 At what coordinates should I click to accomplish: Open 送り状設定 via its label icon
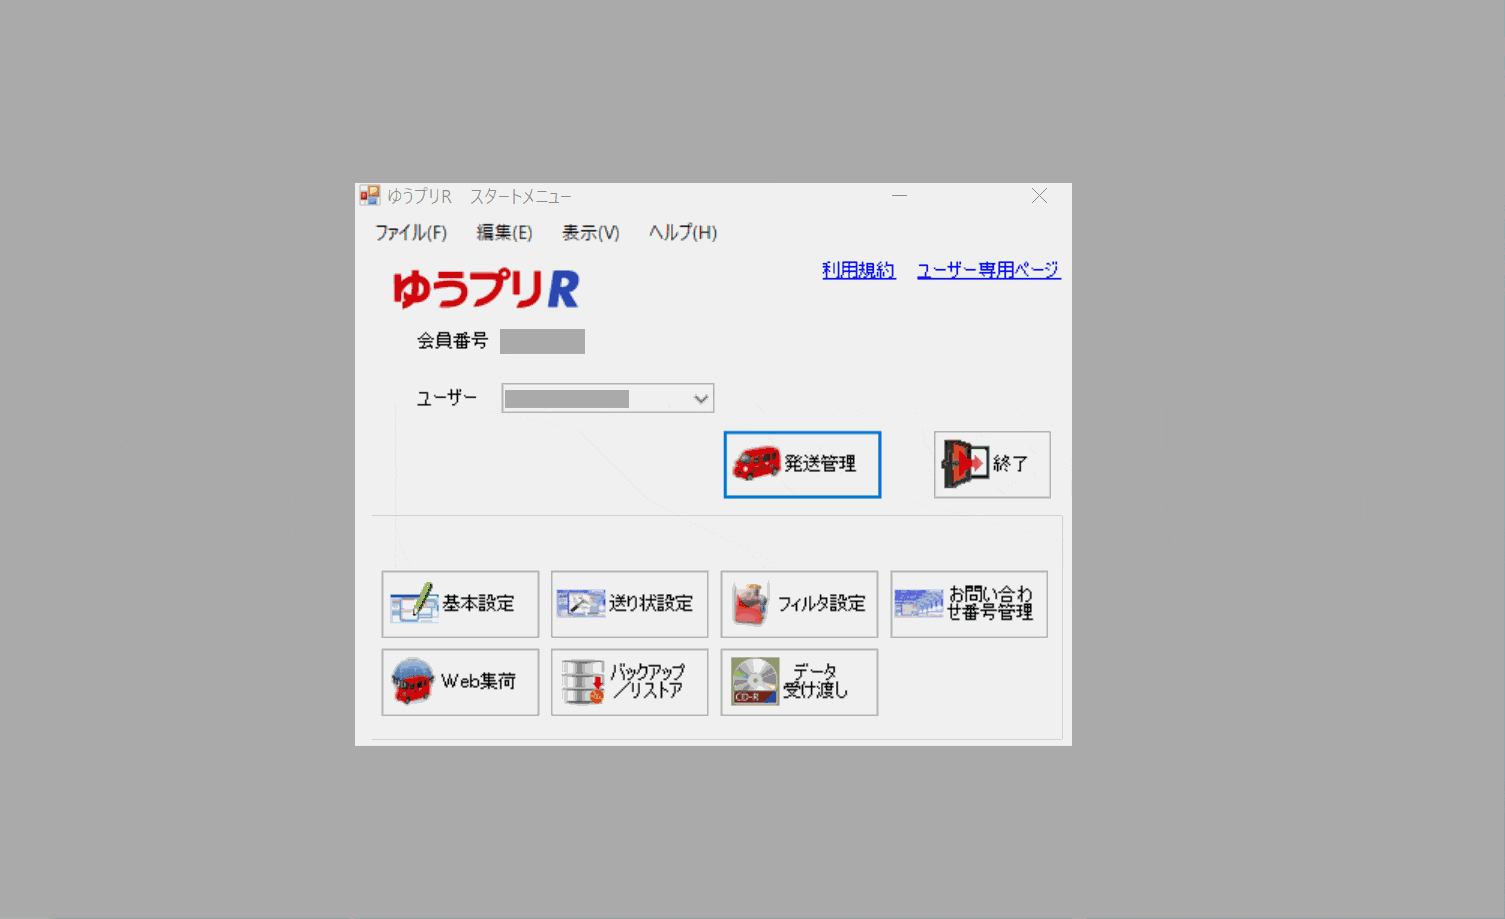pos(580,604)
